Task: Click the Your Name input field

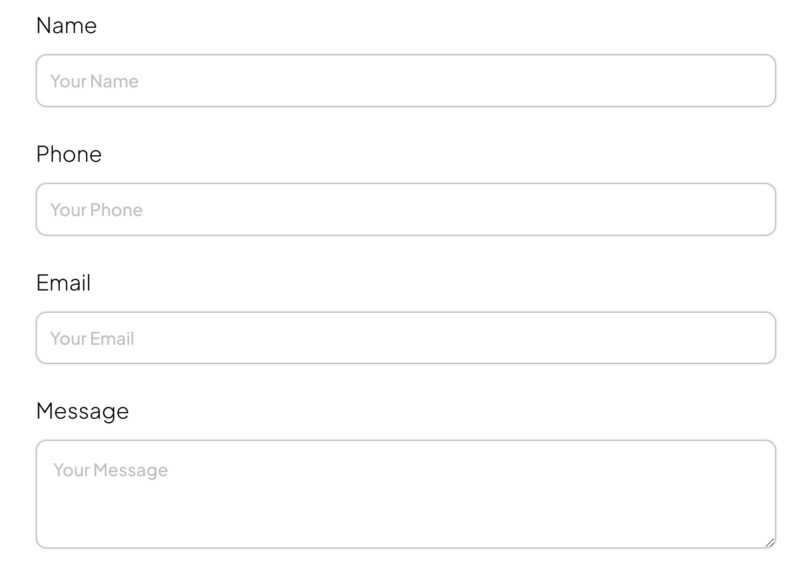Action: [405, 81]
